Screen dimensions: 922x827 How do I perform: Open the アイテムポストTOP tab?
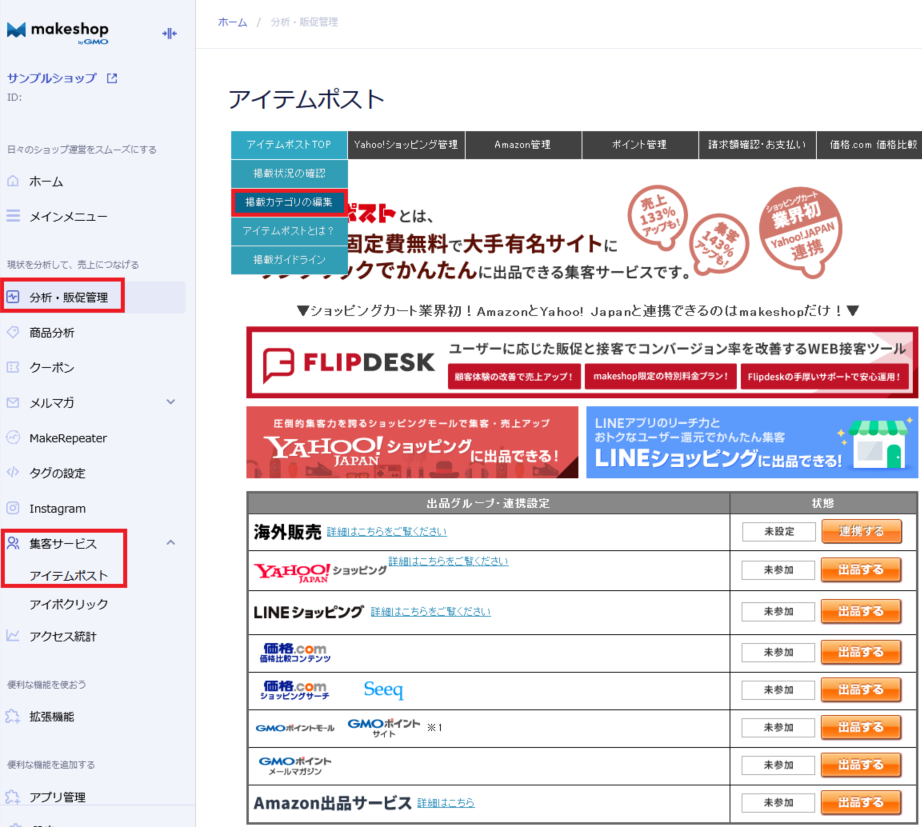tap(289, 145)
